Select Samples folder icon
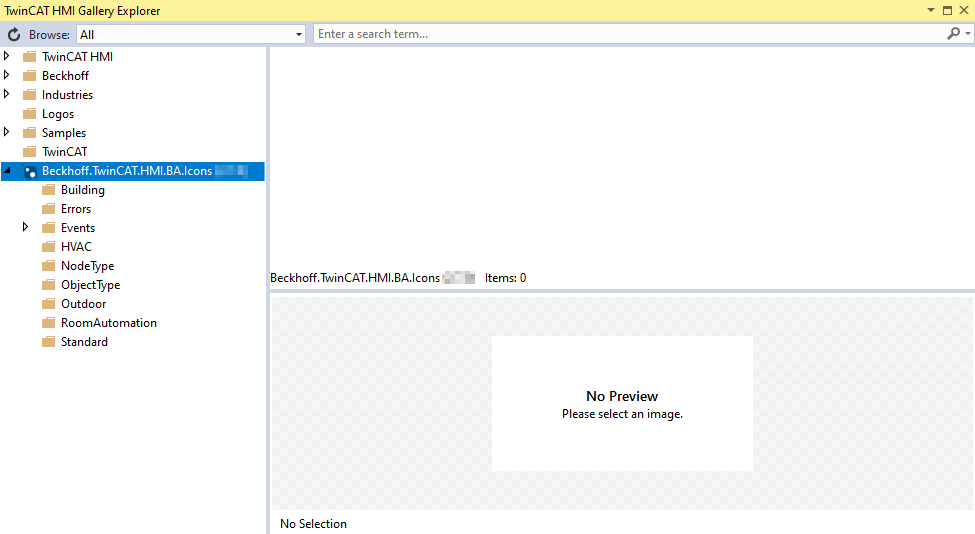Viewport: 975px width, 534px height. coord(29,132)
